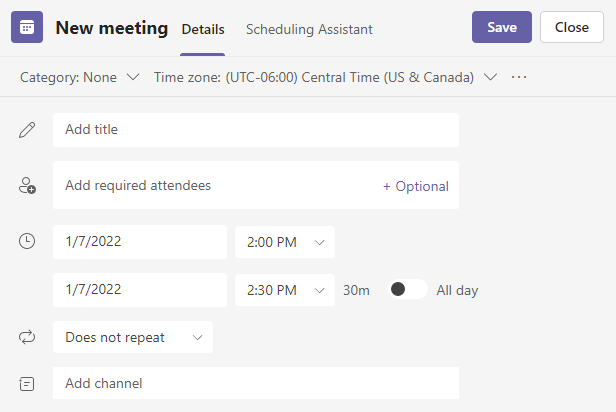Image resolution: width=616 pixels, height=412 pixels.
Task: Click the Add title field
Action: [x=255, y=130]
